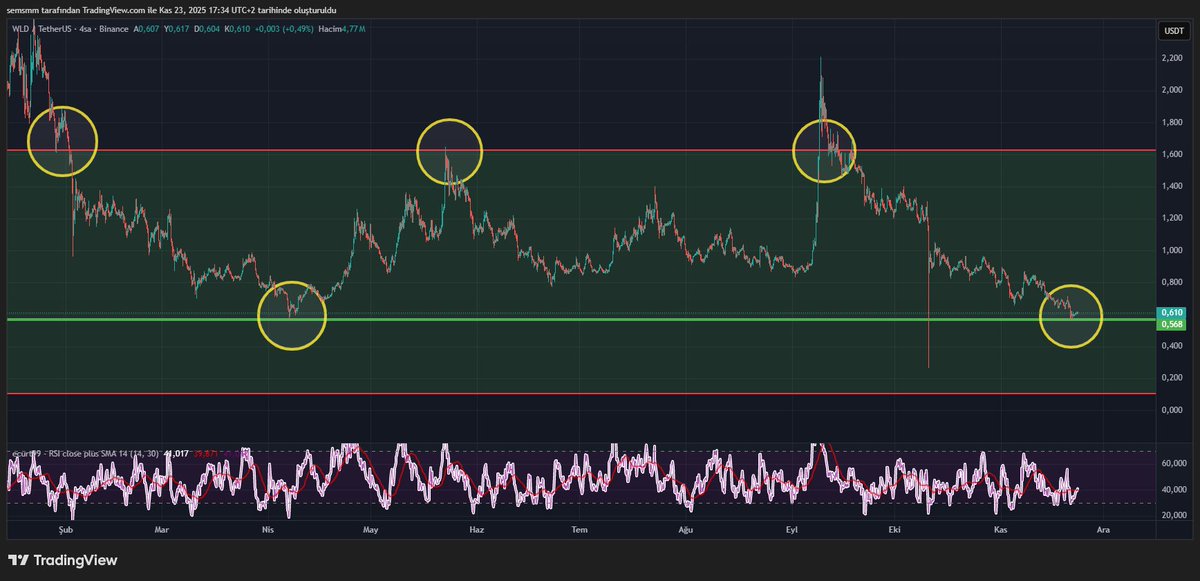Click the May month label on time axis
Screen dimensions: 1200x581
(371, 528)
